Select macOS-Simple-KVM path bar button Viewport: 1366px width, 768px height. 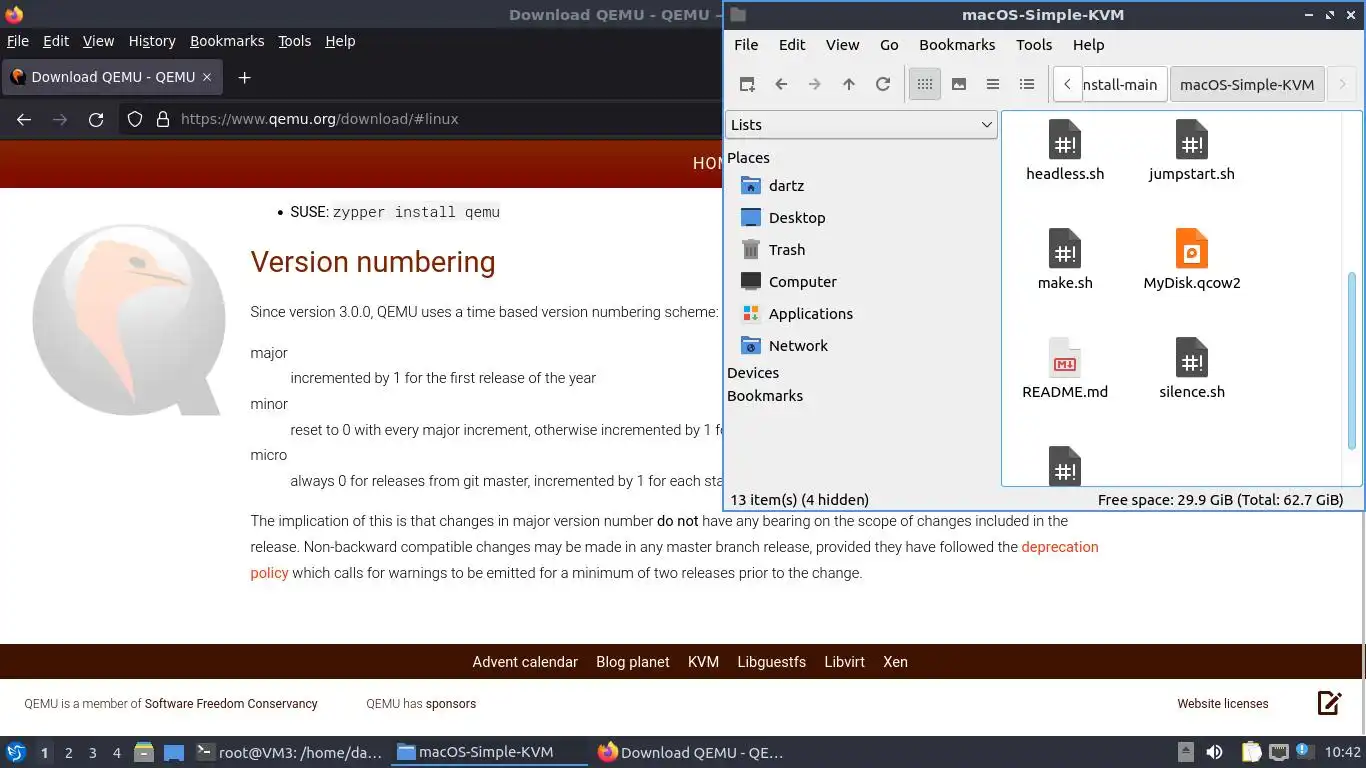tap(1247, 84)
